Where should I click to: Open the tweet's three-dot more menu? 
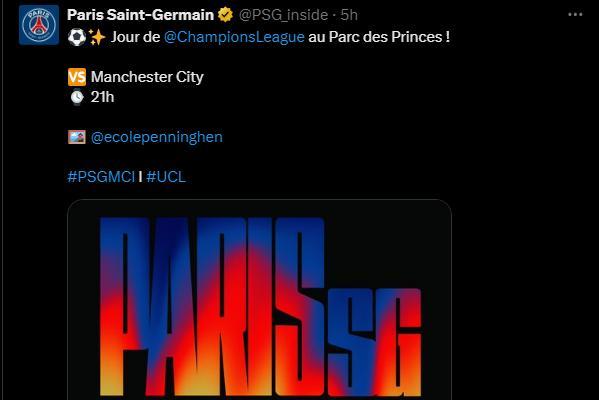(x=575, y=15)
